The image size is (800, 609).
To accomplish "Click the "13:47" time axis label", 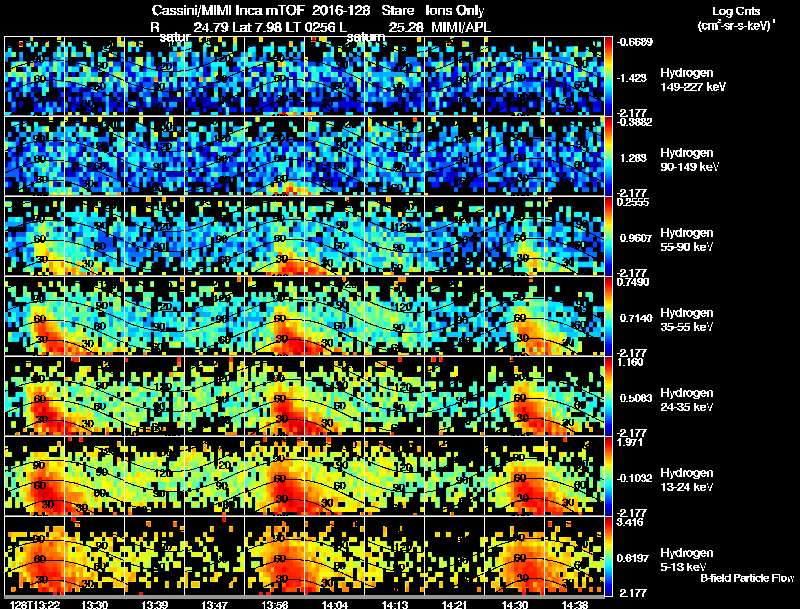I will click(x=215, y=604).
